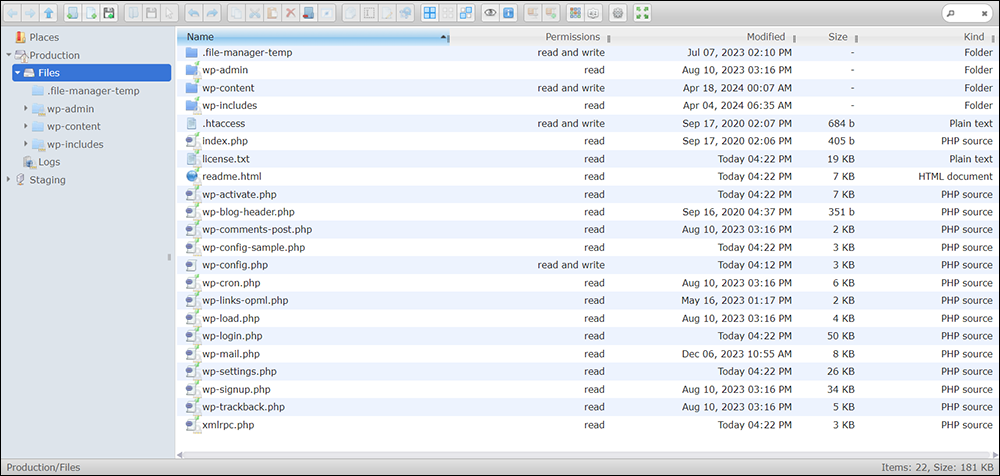Click the Extract archive toolbar icon
Image resolution: width=1000 pixels, height=476 pixels.
[x=532, y=12]
